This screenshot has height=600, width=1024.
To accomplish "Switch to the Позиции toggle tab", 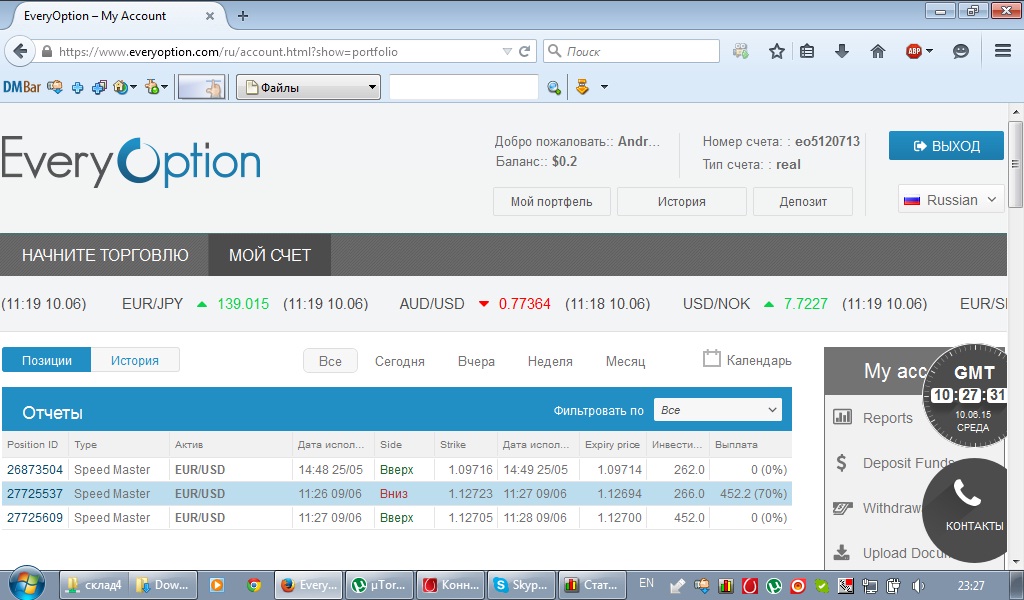I will click(47, 360).
